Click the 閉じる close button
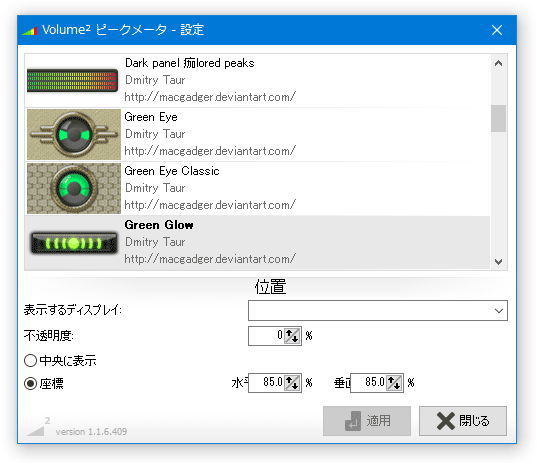 tap(463, 421)
